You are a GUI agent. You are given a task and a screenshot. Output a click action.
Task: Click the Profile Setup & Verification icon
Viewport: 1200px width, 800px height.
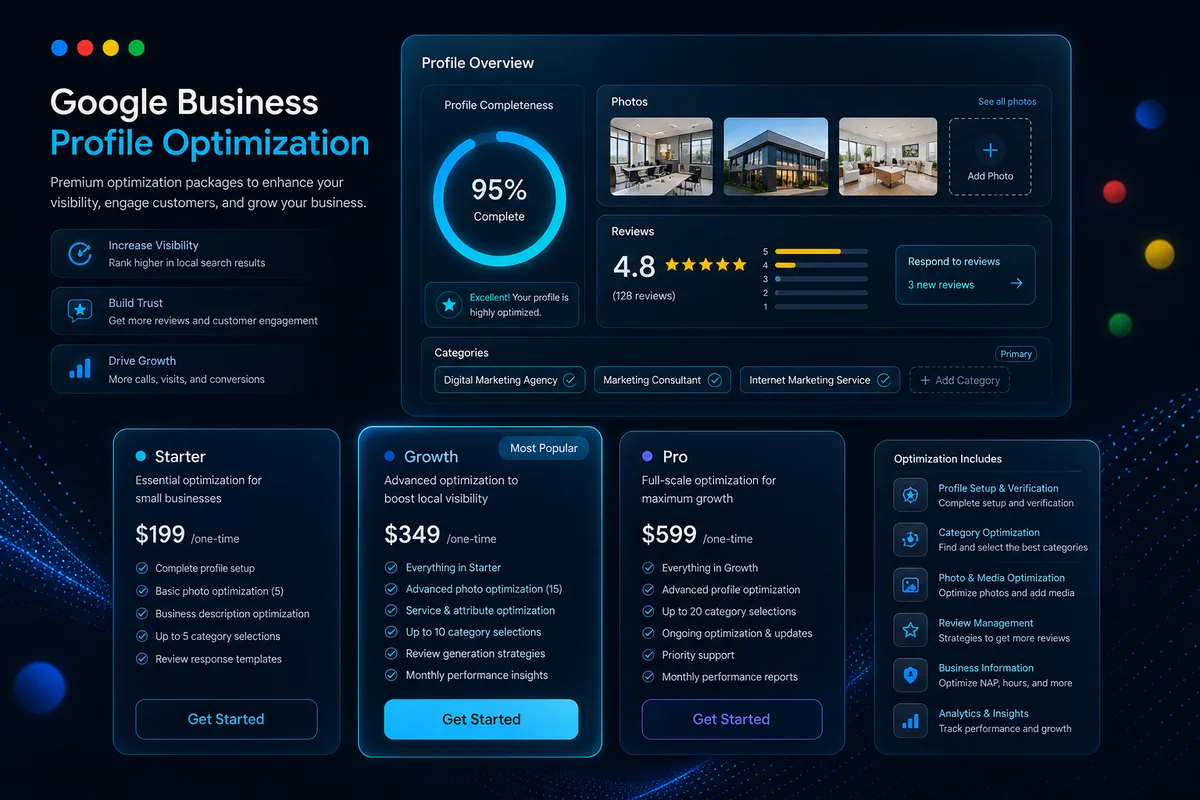(x=910, y=495)
